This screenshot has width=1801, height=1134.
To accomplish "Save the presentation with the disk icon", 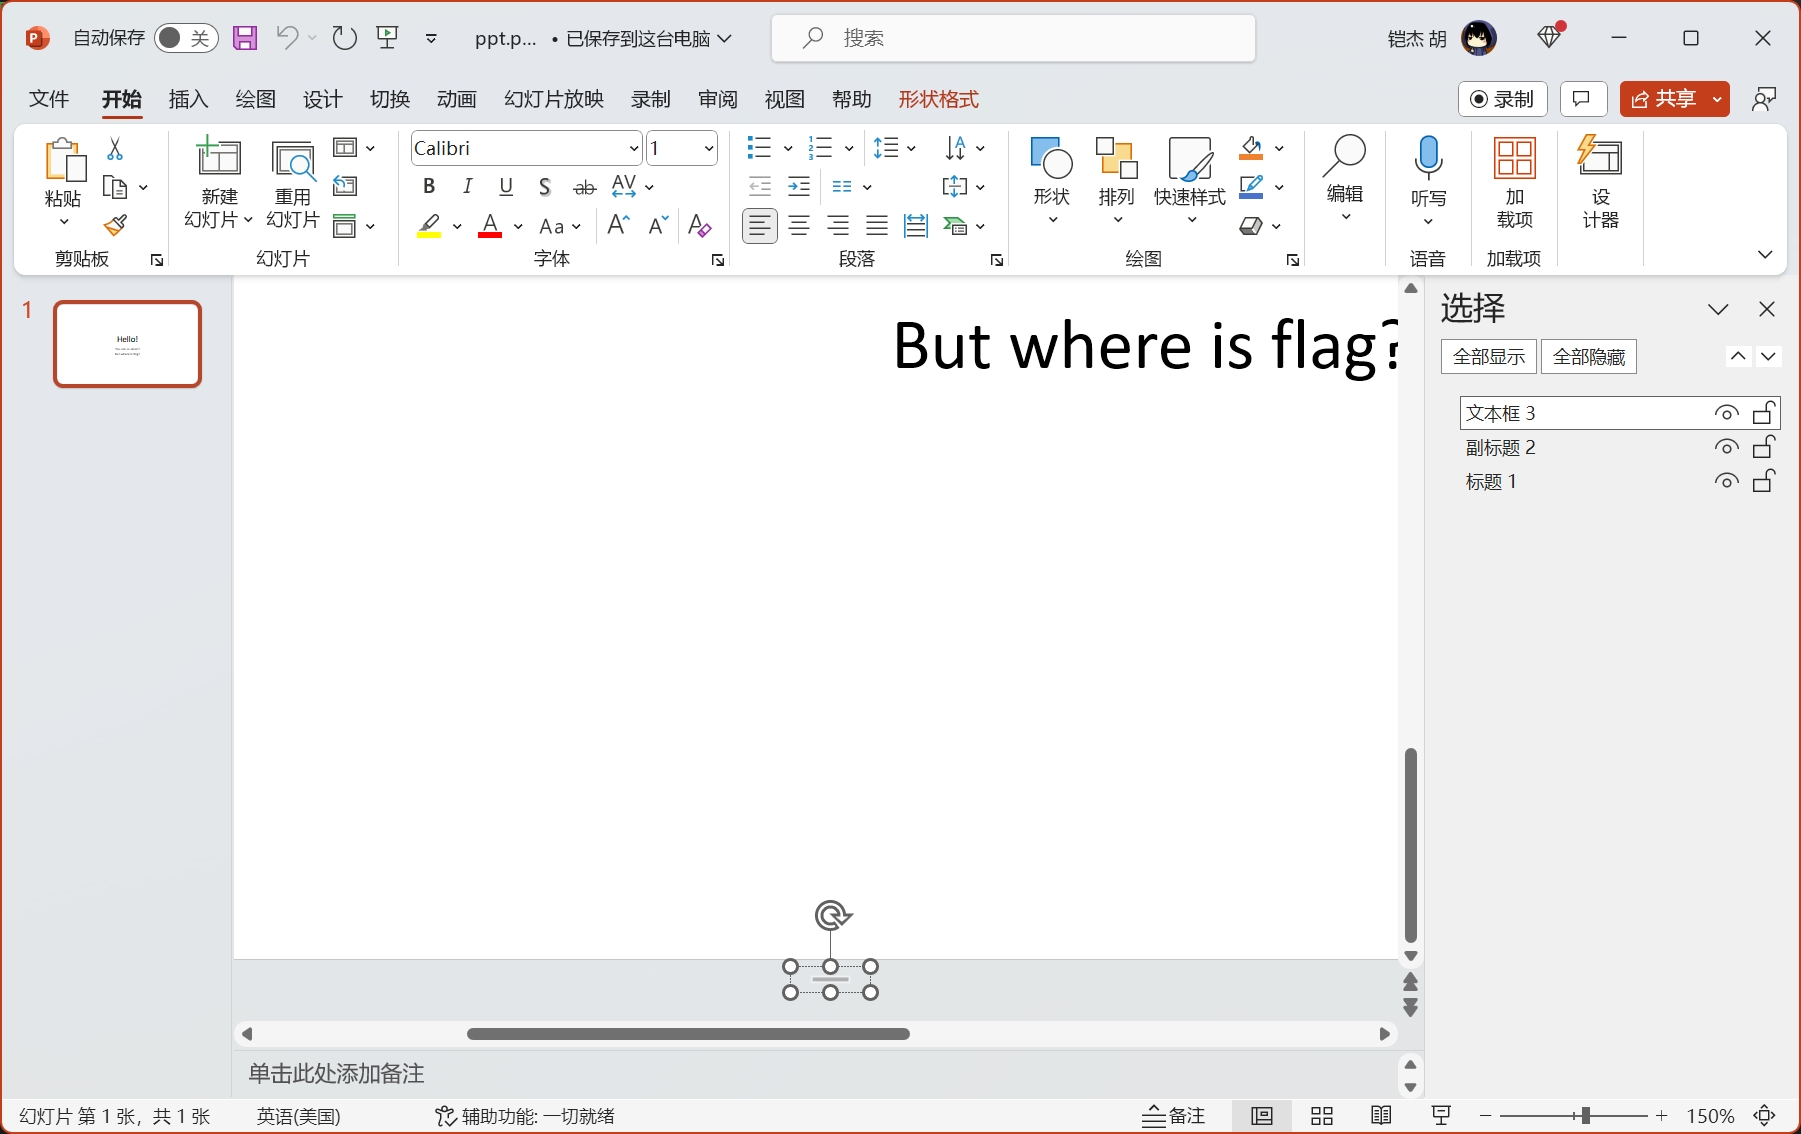I will [245, 38].
